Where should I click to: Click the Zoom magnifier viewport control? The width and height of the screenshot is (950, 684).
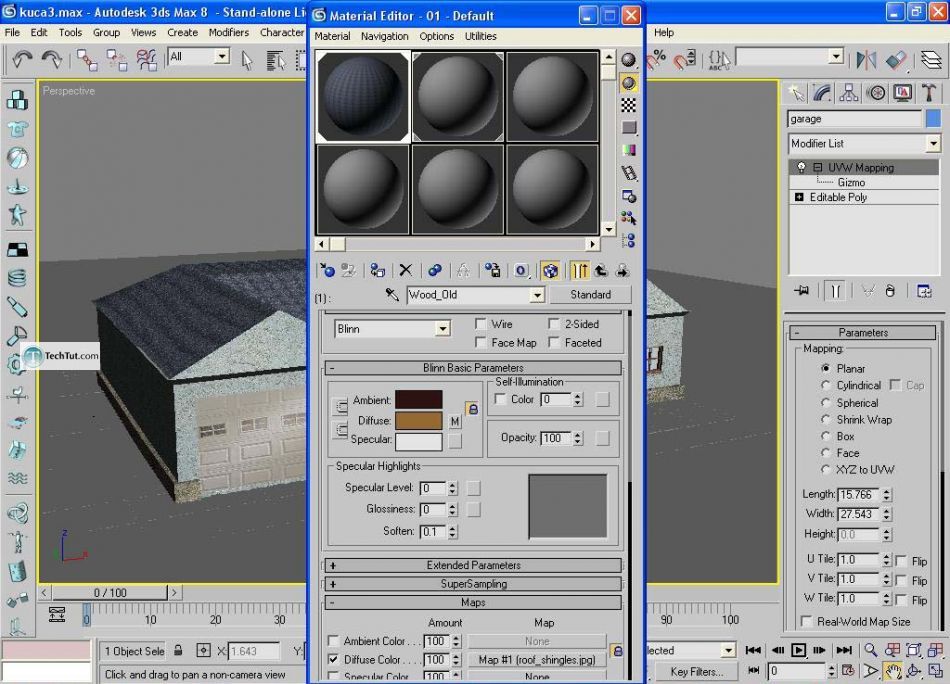[x=871, y=650]
